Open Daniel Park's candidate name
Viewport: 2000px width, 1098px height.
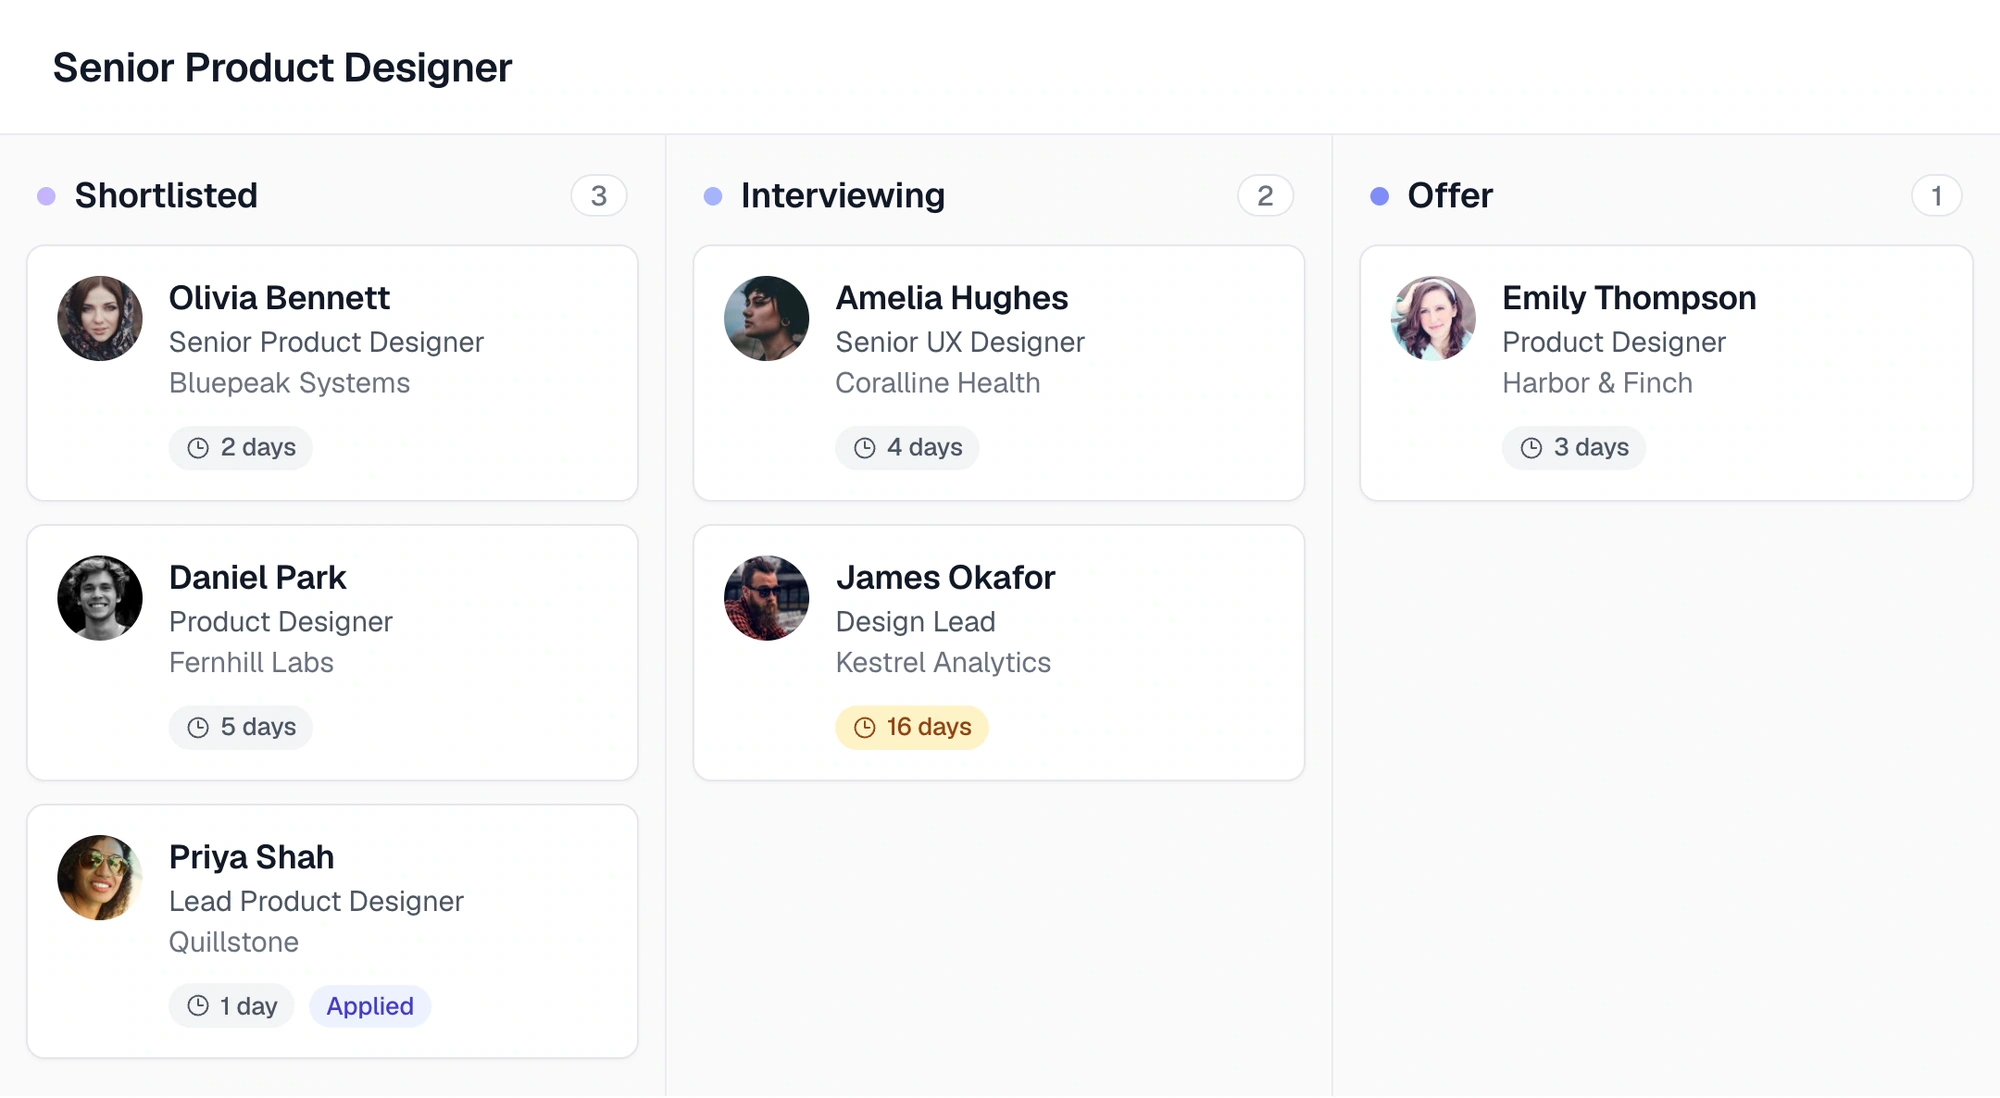(257, 578)
